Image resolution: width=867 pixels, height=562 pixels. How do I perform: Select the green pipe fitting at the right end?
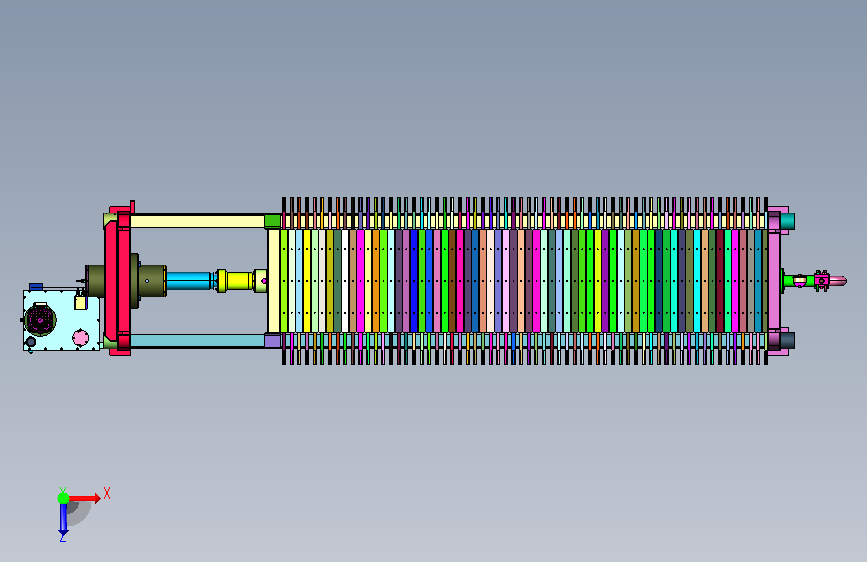(x=787, y=281)
